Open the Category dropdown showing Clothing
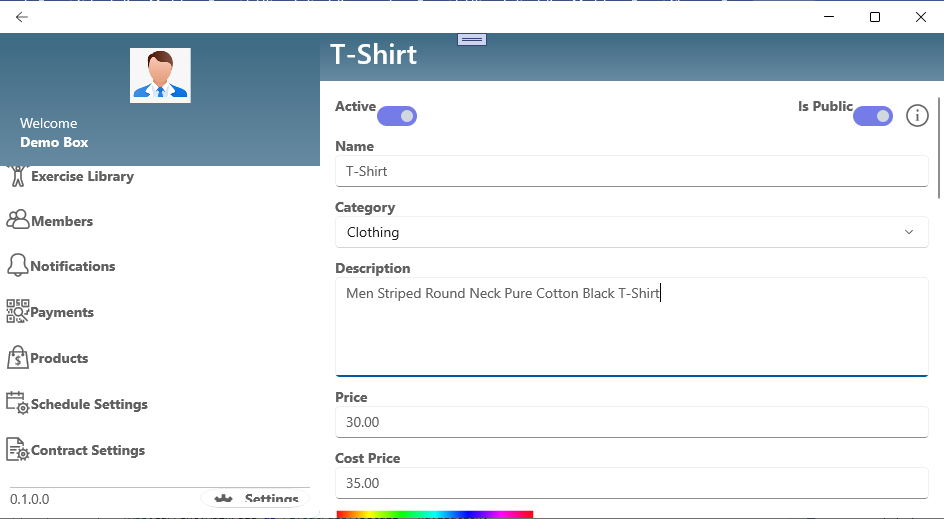The height and width of the screenshot is (519, 944). [x=630, y=232]
